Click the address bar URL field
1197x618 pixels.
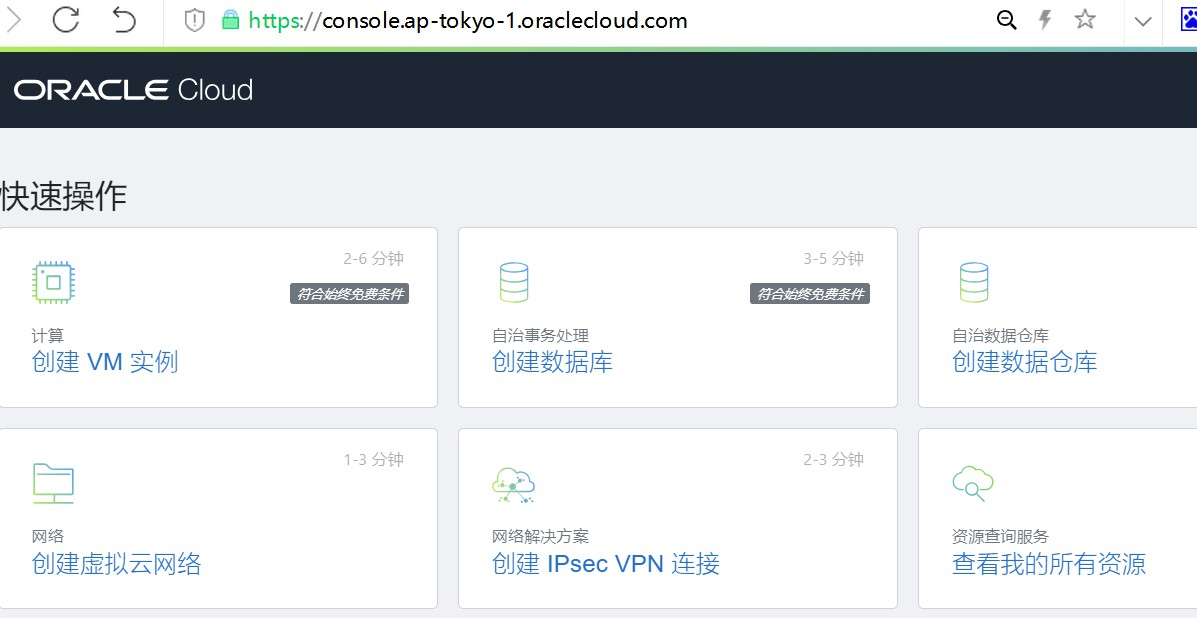click(468, 21)
